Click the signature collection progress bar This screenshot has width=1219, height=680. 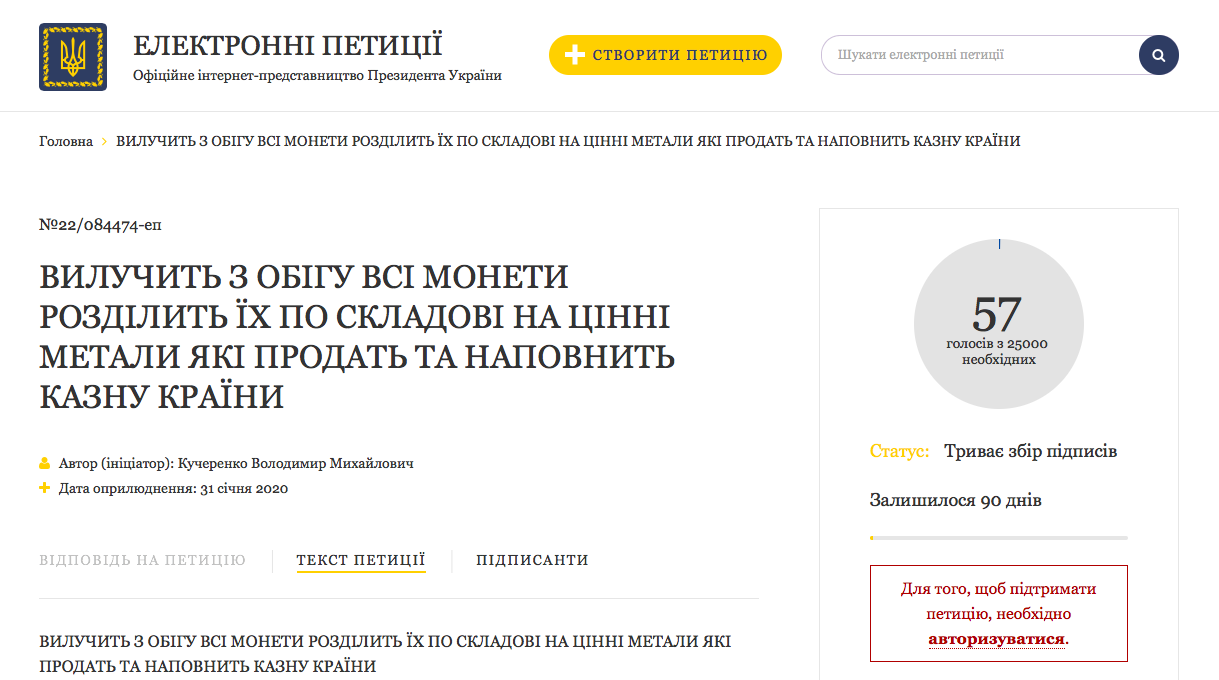pos(998,538)
